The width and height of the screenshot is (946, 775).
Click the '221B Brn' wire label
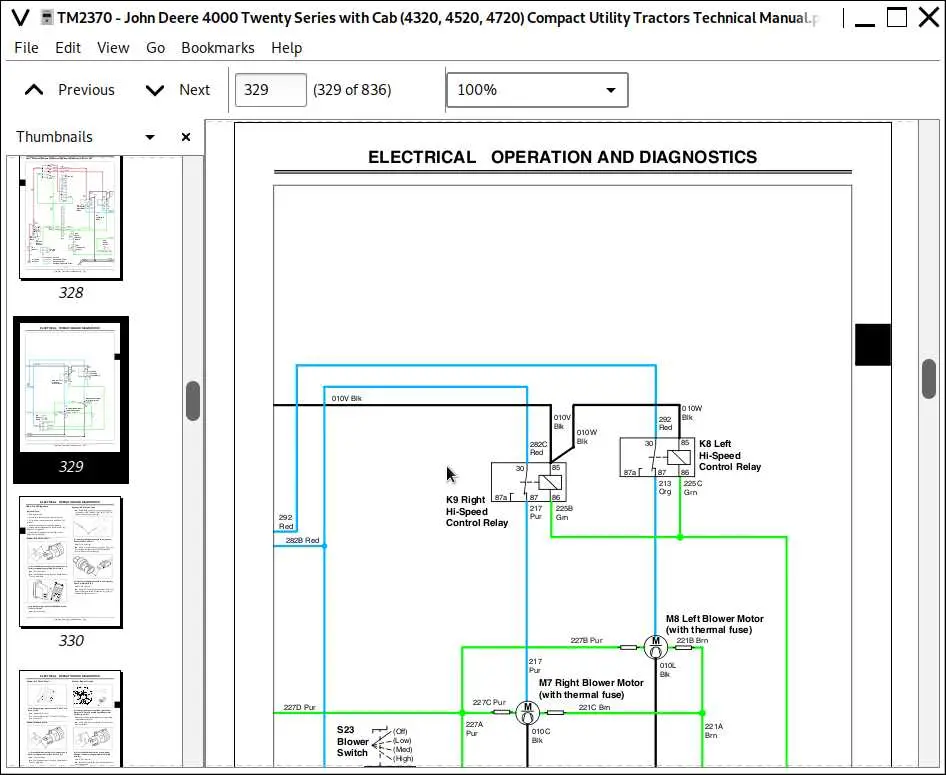(692, 641)
